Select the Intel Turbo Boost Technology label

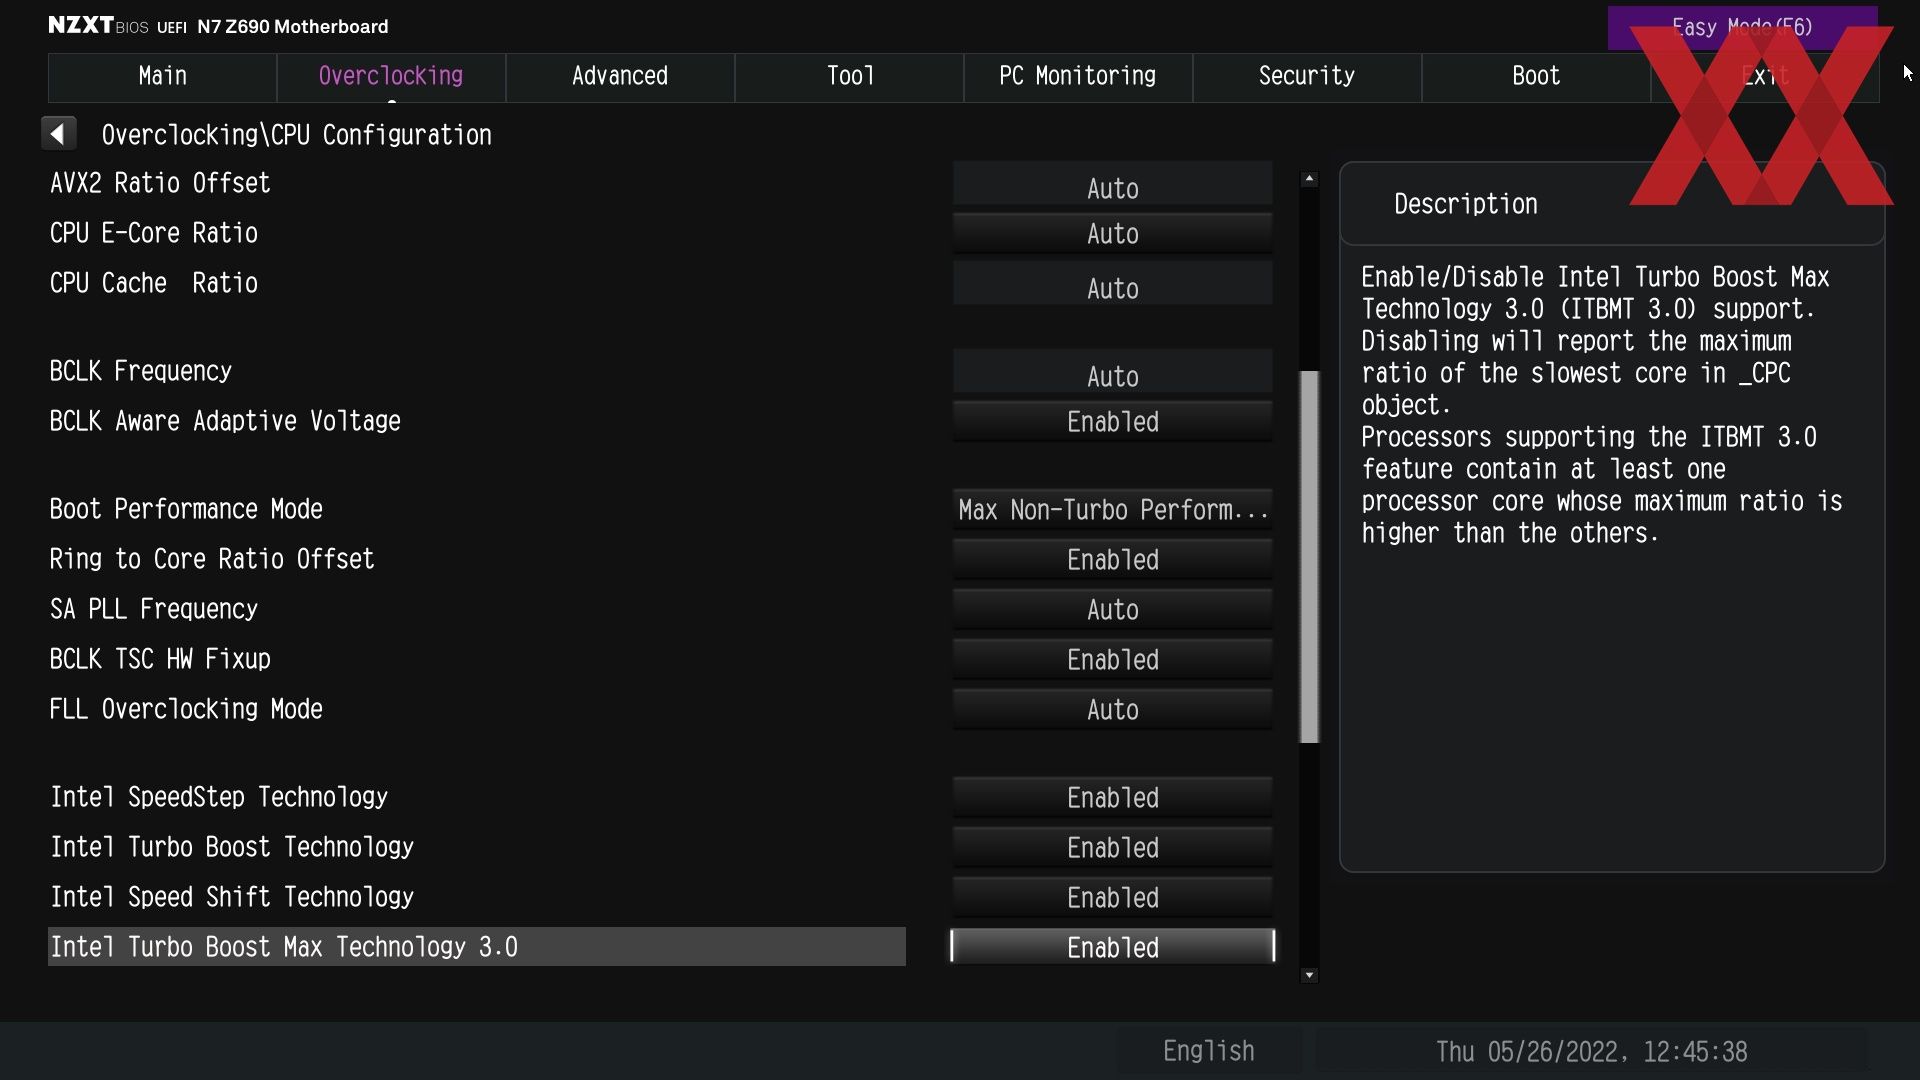click(x=232, y=847)
